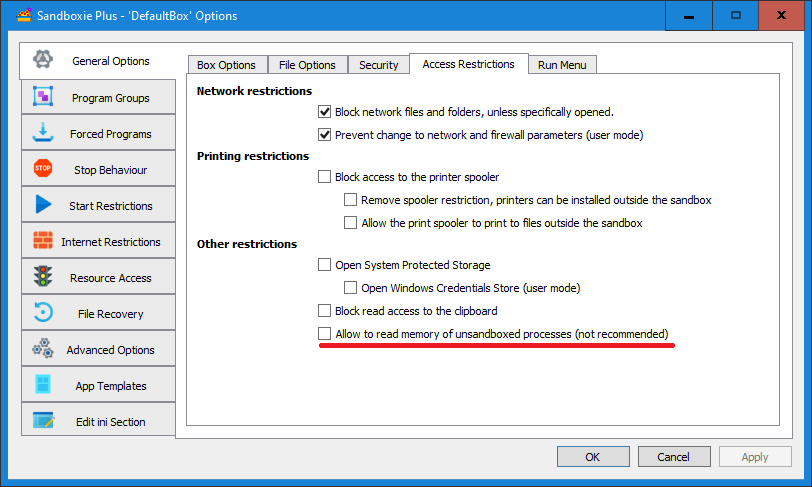Viewport: 812px width, 487px height.
Task: Click the Cancel button
Action: pyautogui.click(x=673, y=457)
